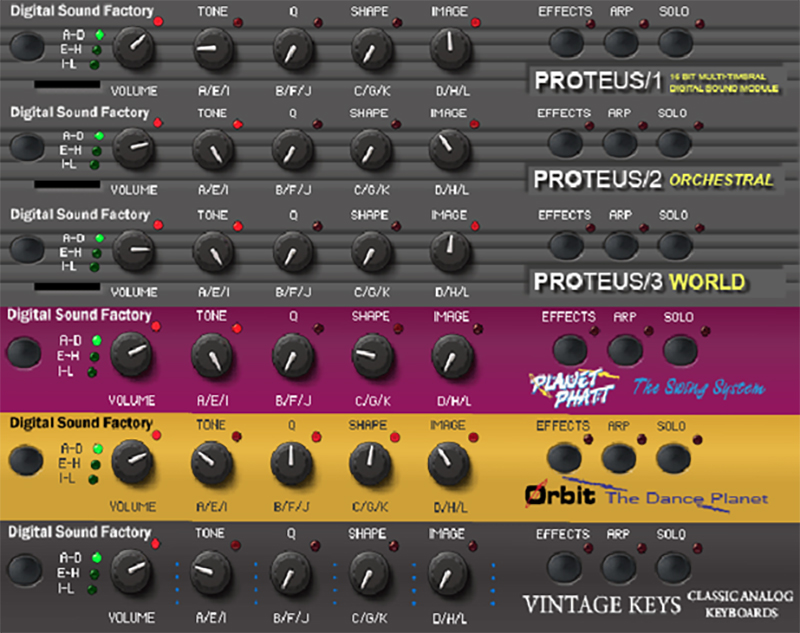The width and height of the screenshot is (800, 633).
Task: Adjust the Proteus/3 Q B/F/J knob
Action: click(x=292, y=252)
